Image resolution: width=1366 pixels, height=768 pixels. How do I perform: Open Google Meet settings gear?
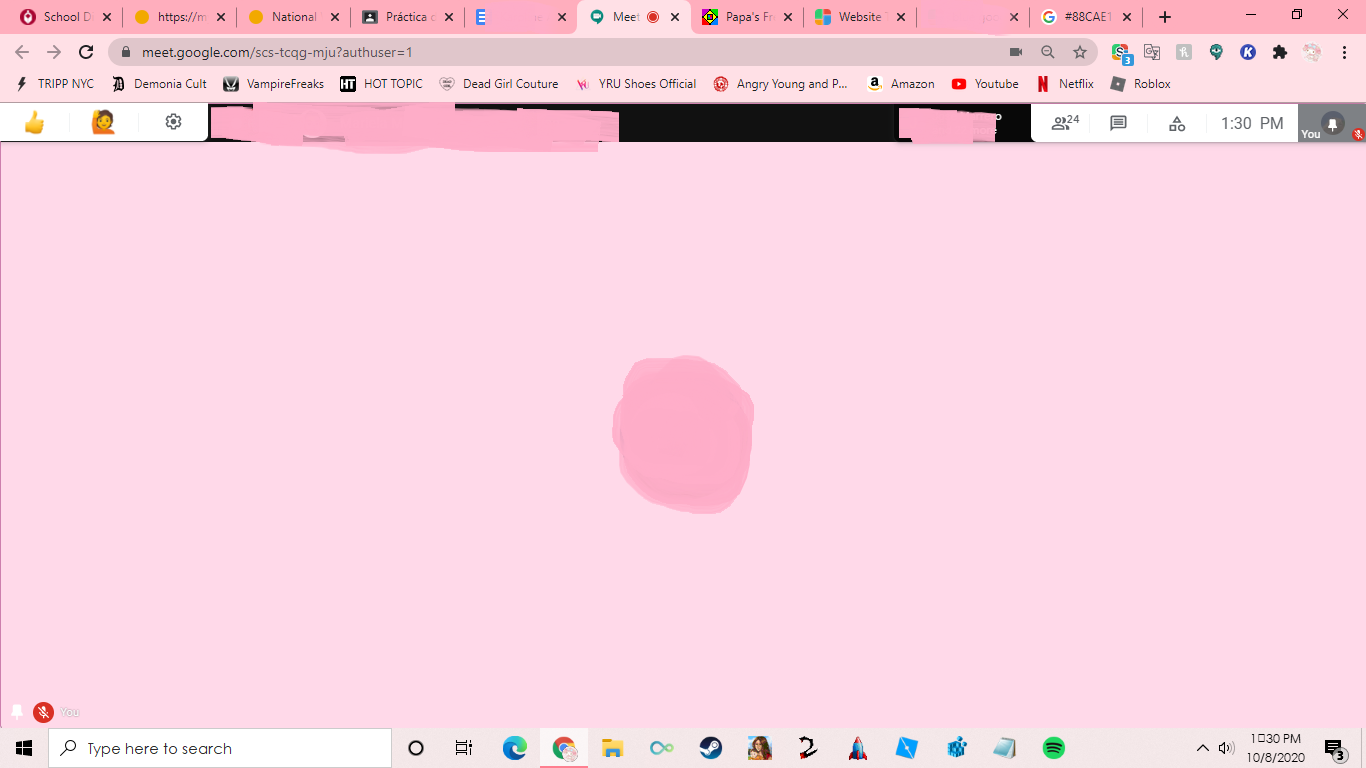coord(172,121)
